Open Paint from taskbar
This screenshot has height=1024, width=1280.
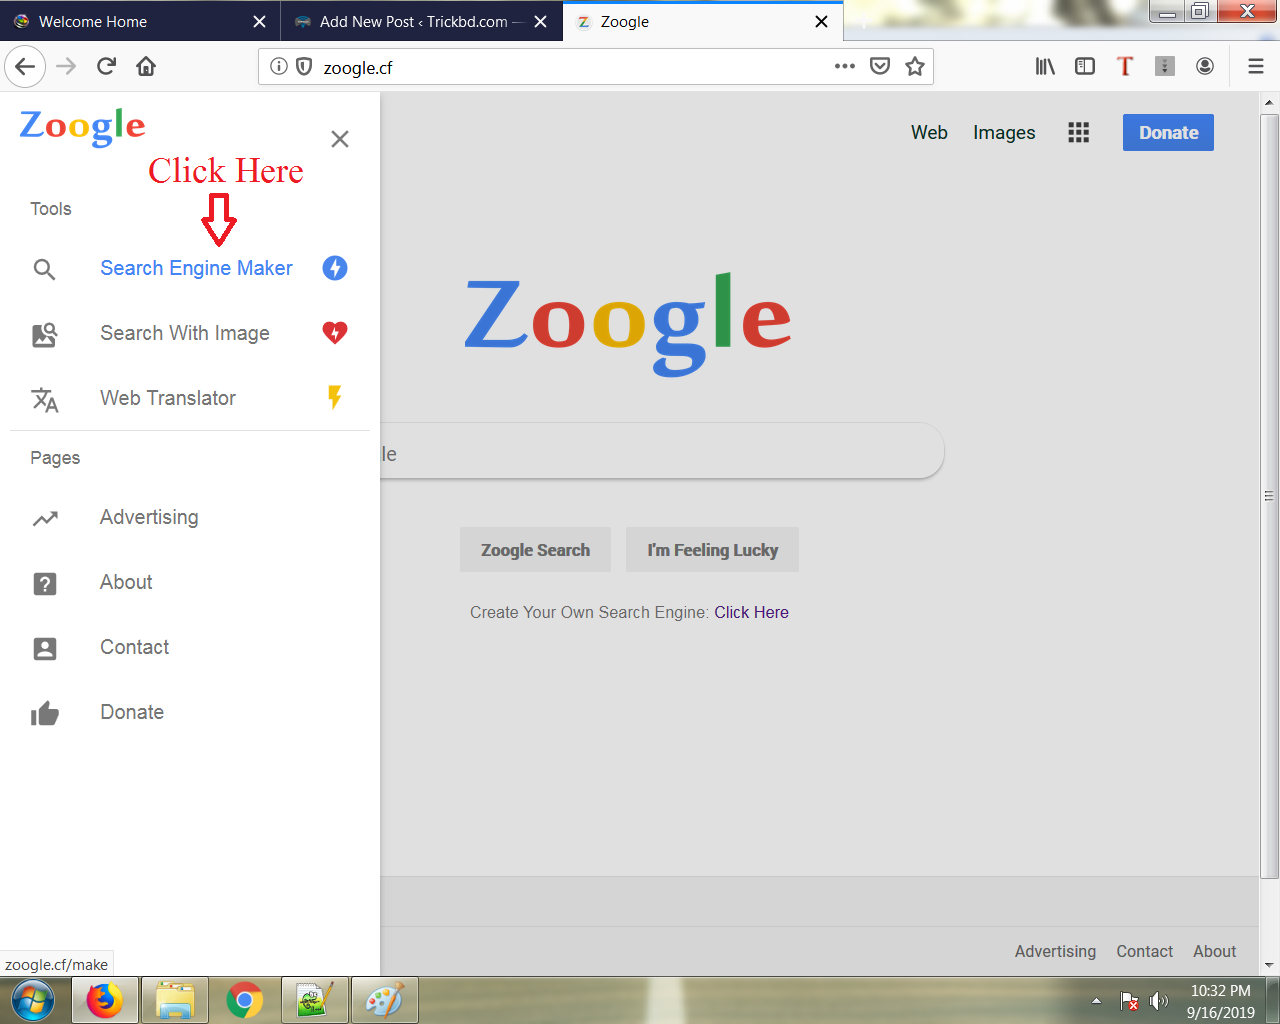[x=385, y=1001]
